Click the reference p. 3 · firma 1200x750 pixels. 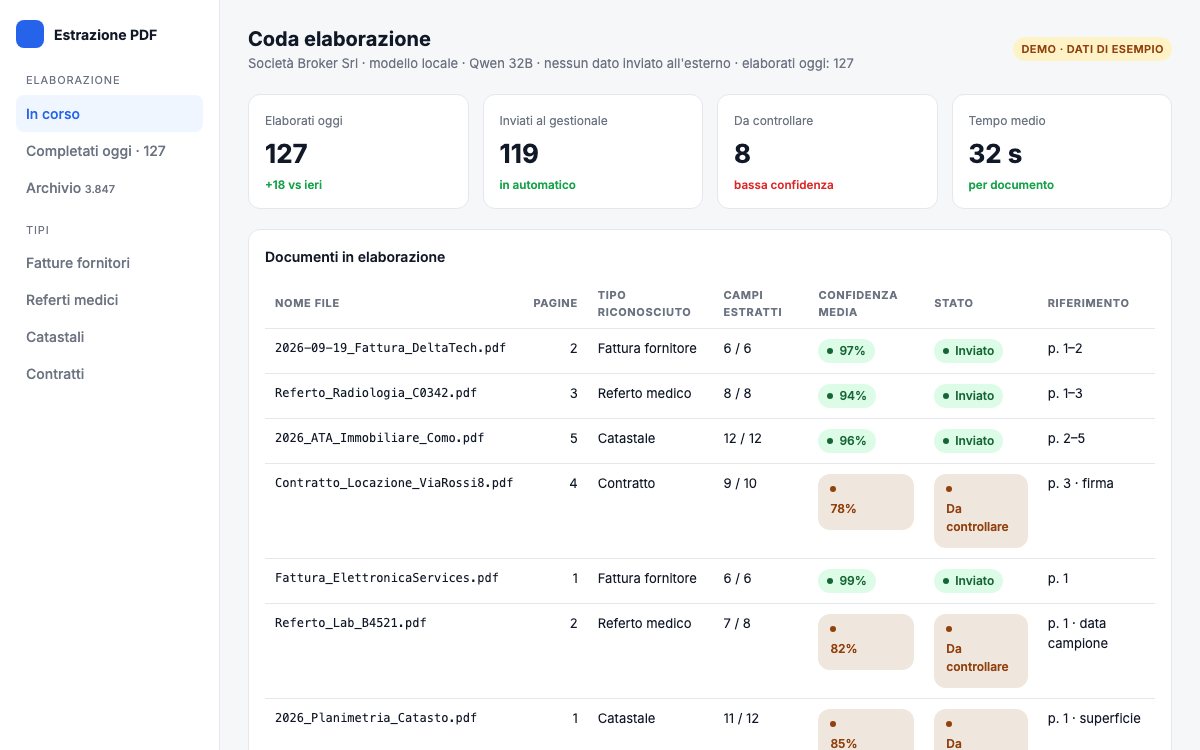[1081, 484]
